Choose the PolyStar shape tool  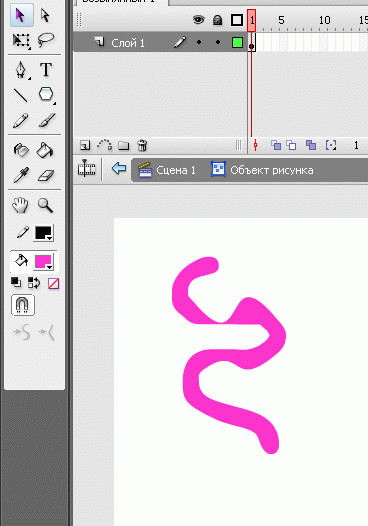pyautogui.click(x=46, y=94)
